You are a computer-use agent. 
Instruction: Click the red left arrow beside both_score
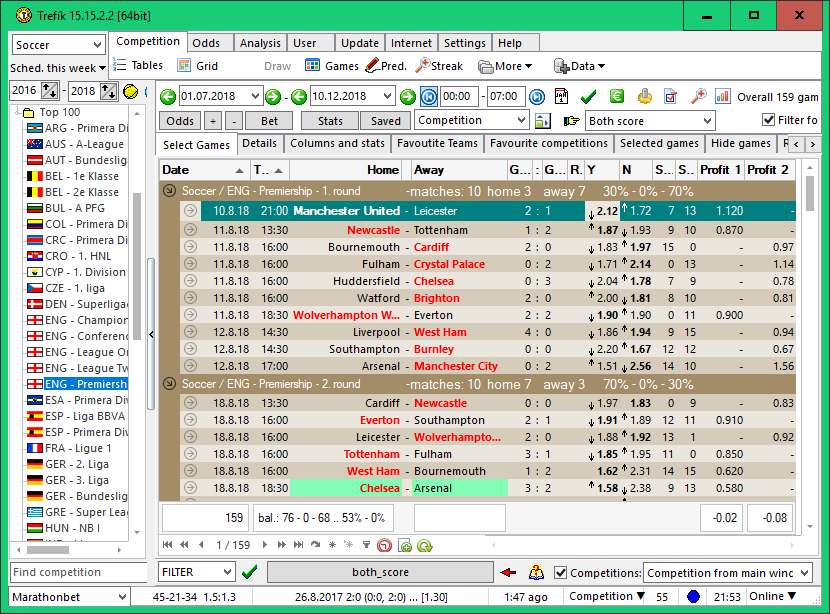508,572
